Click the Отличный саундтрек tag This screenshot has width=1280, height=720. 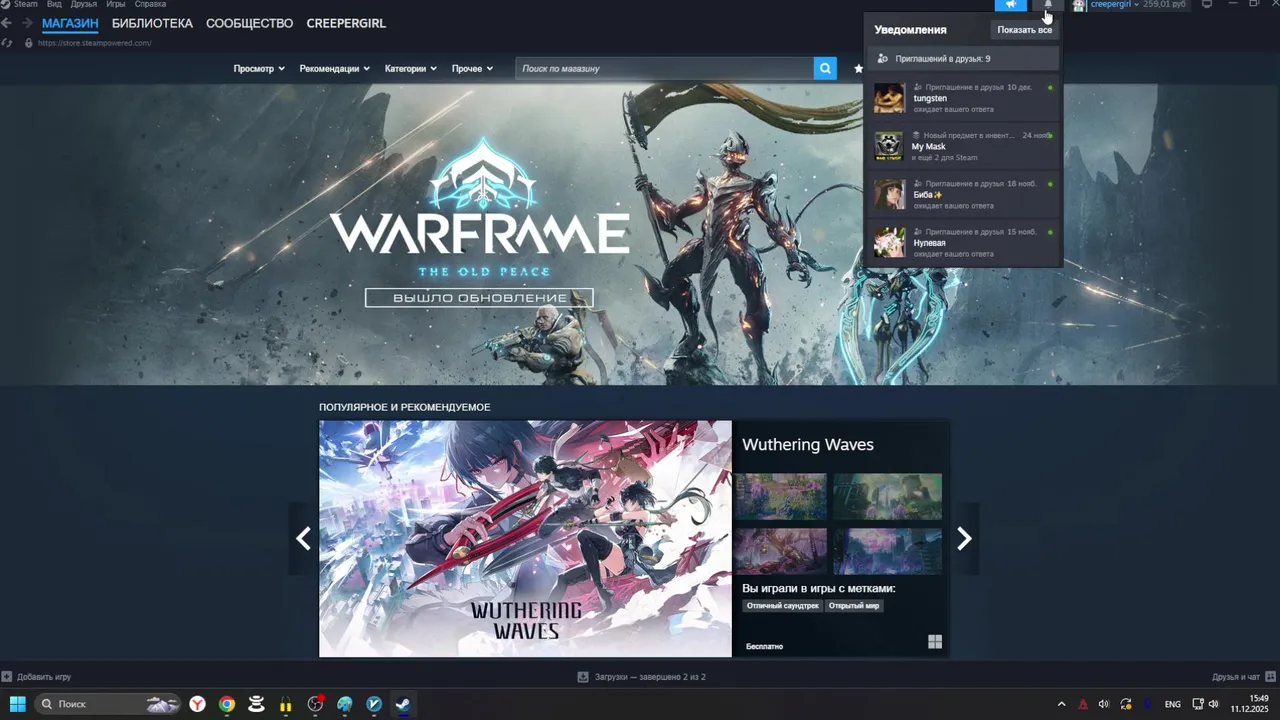pyautogui.click(x=783, y=606)
